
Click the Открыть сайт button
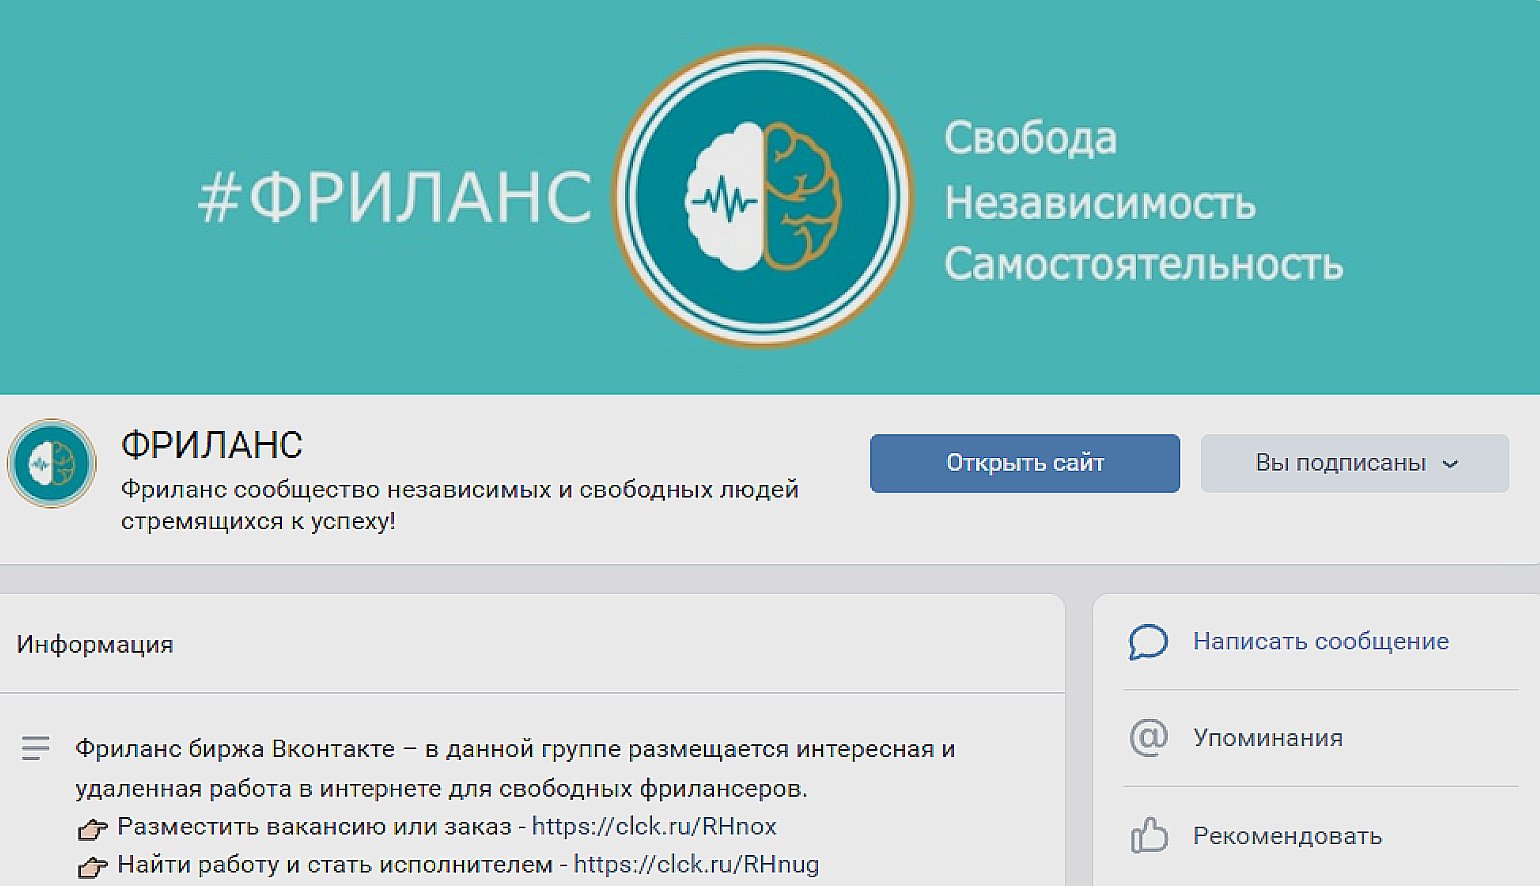coord(1025,463)
